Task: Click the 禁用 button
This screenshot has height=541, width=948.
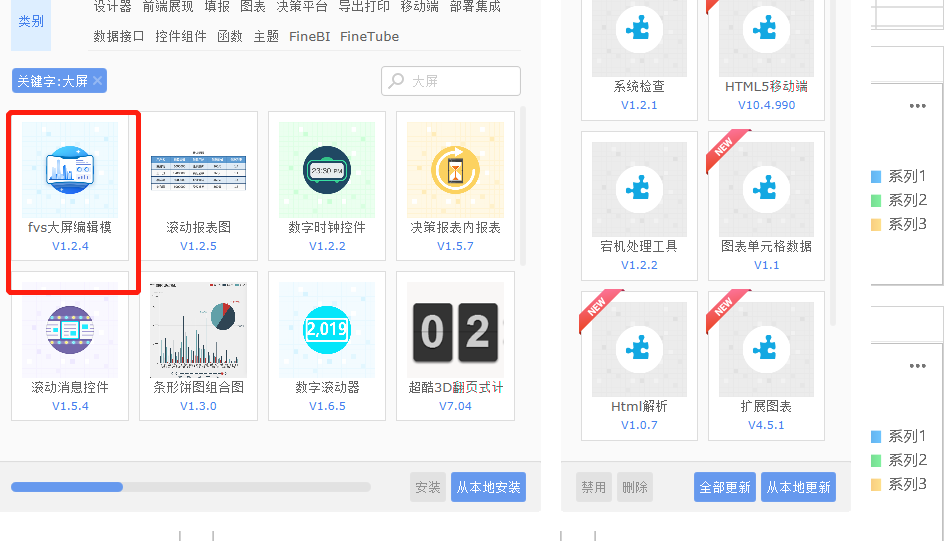Action: 594,487
